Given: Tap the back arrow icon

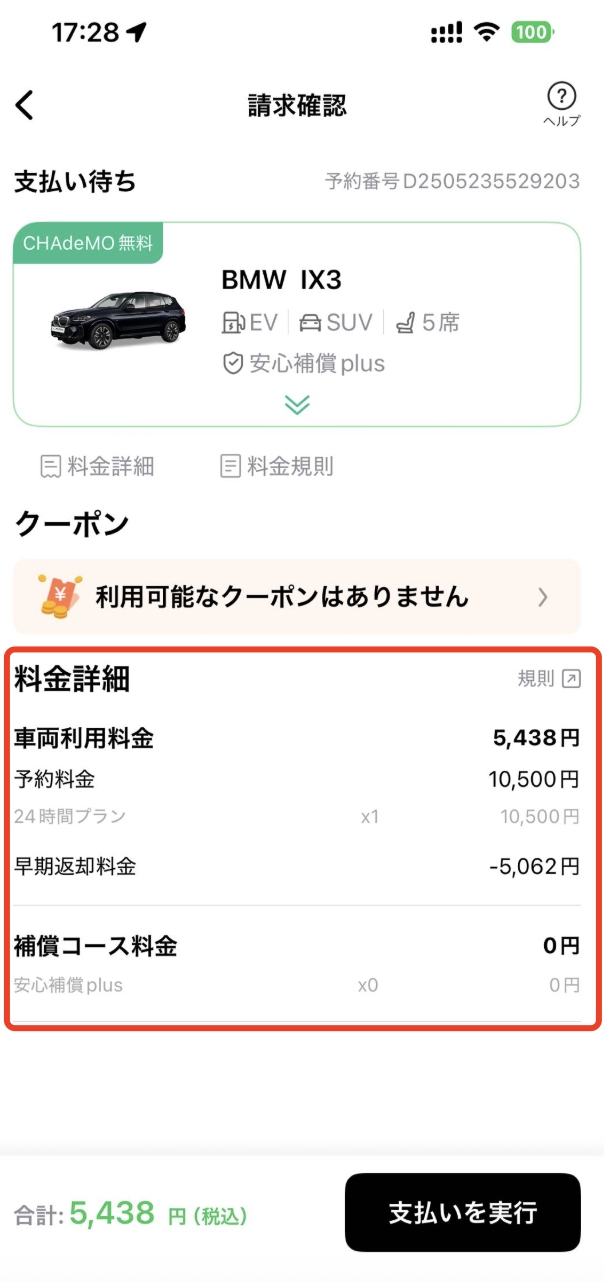Looking at the screenshot, I should pos(25,105).
